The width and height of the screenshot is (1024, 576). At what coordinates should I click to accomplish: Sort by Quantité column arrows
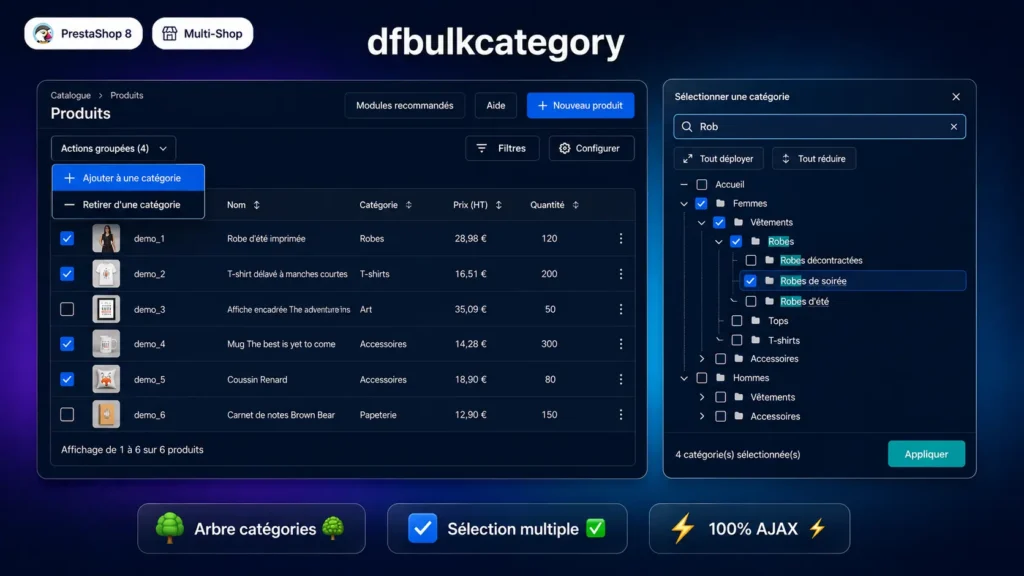point(575,205)
